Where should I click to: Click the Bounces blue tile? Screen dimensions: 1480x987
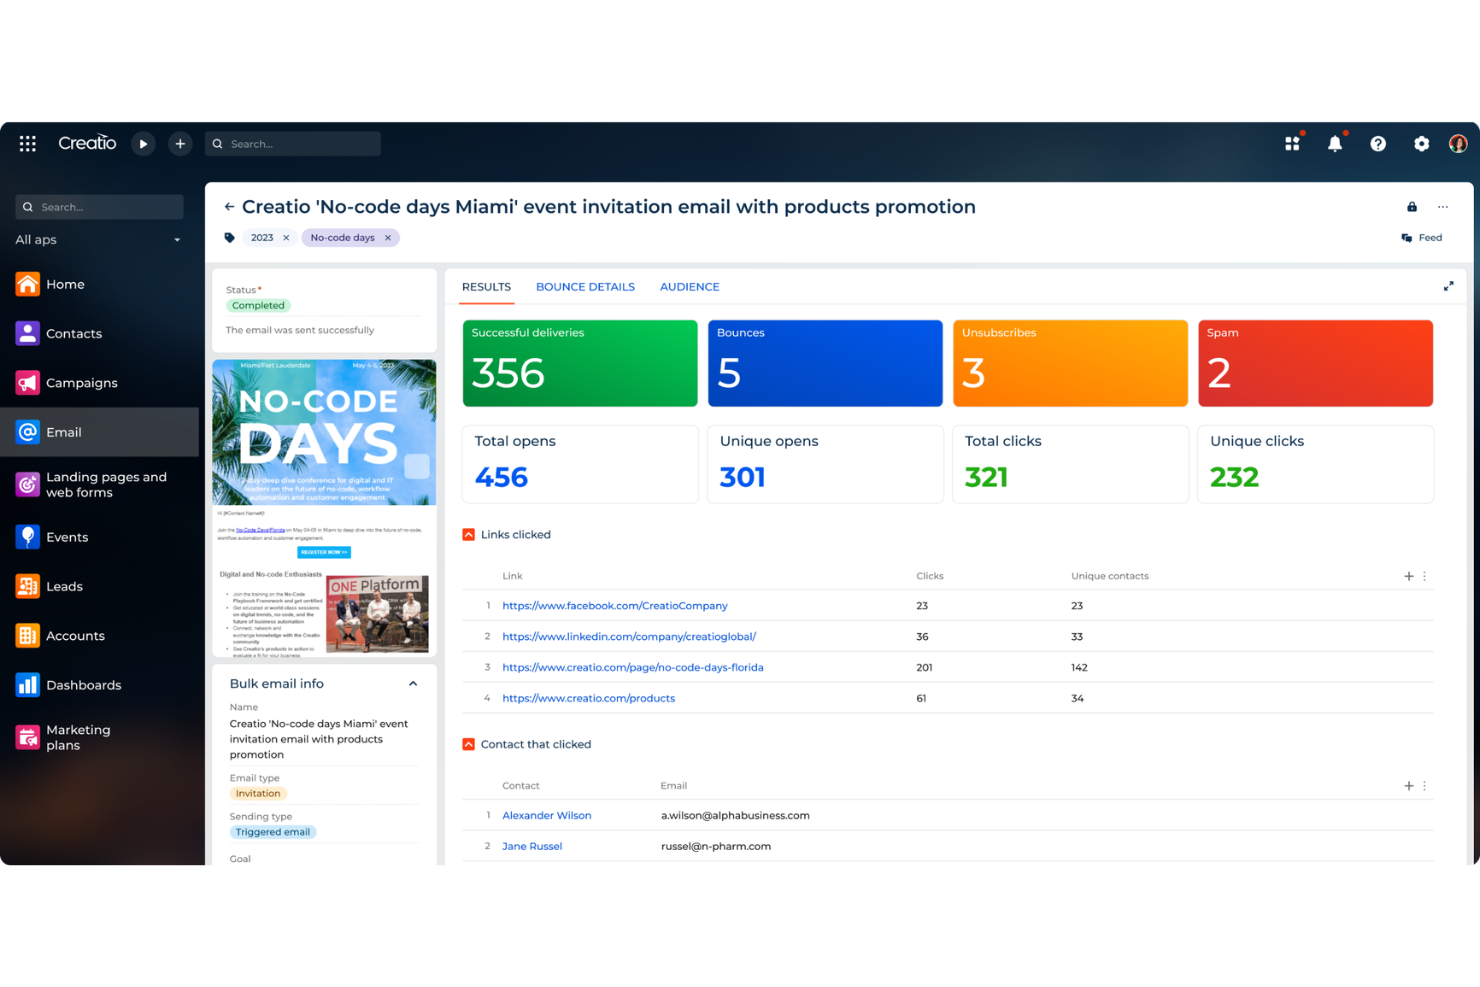tap(825, 363)
